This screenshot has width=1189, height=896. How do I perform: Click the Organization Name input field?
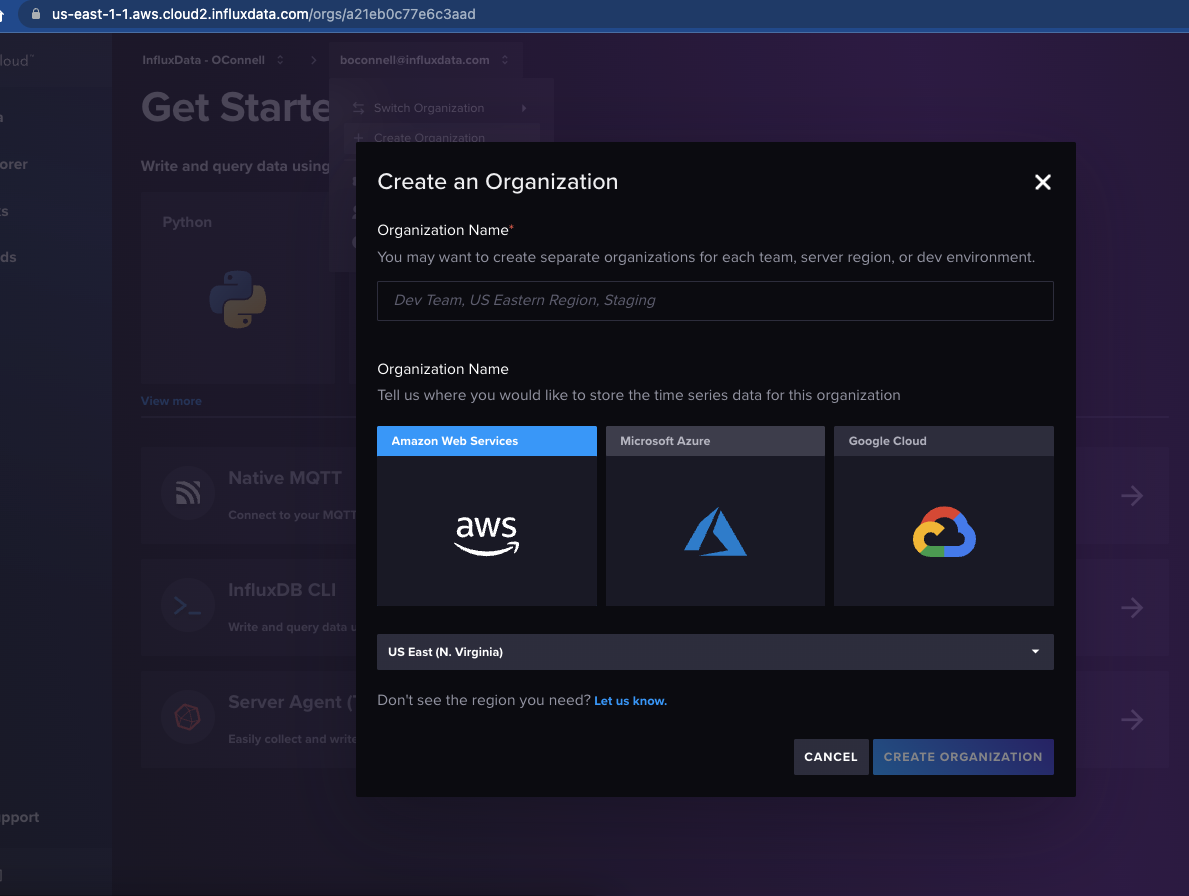715,300
